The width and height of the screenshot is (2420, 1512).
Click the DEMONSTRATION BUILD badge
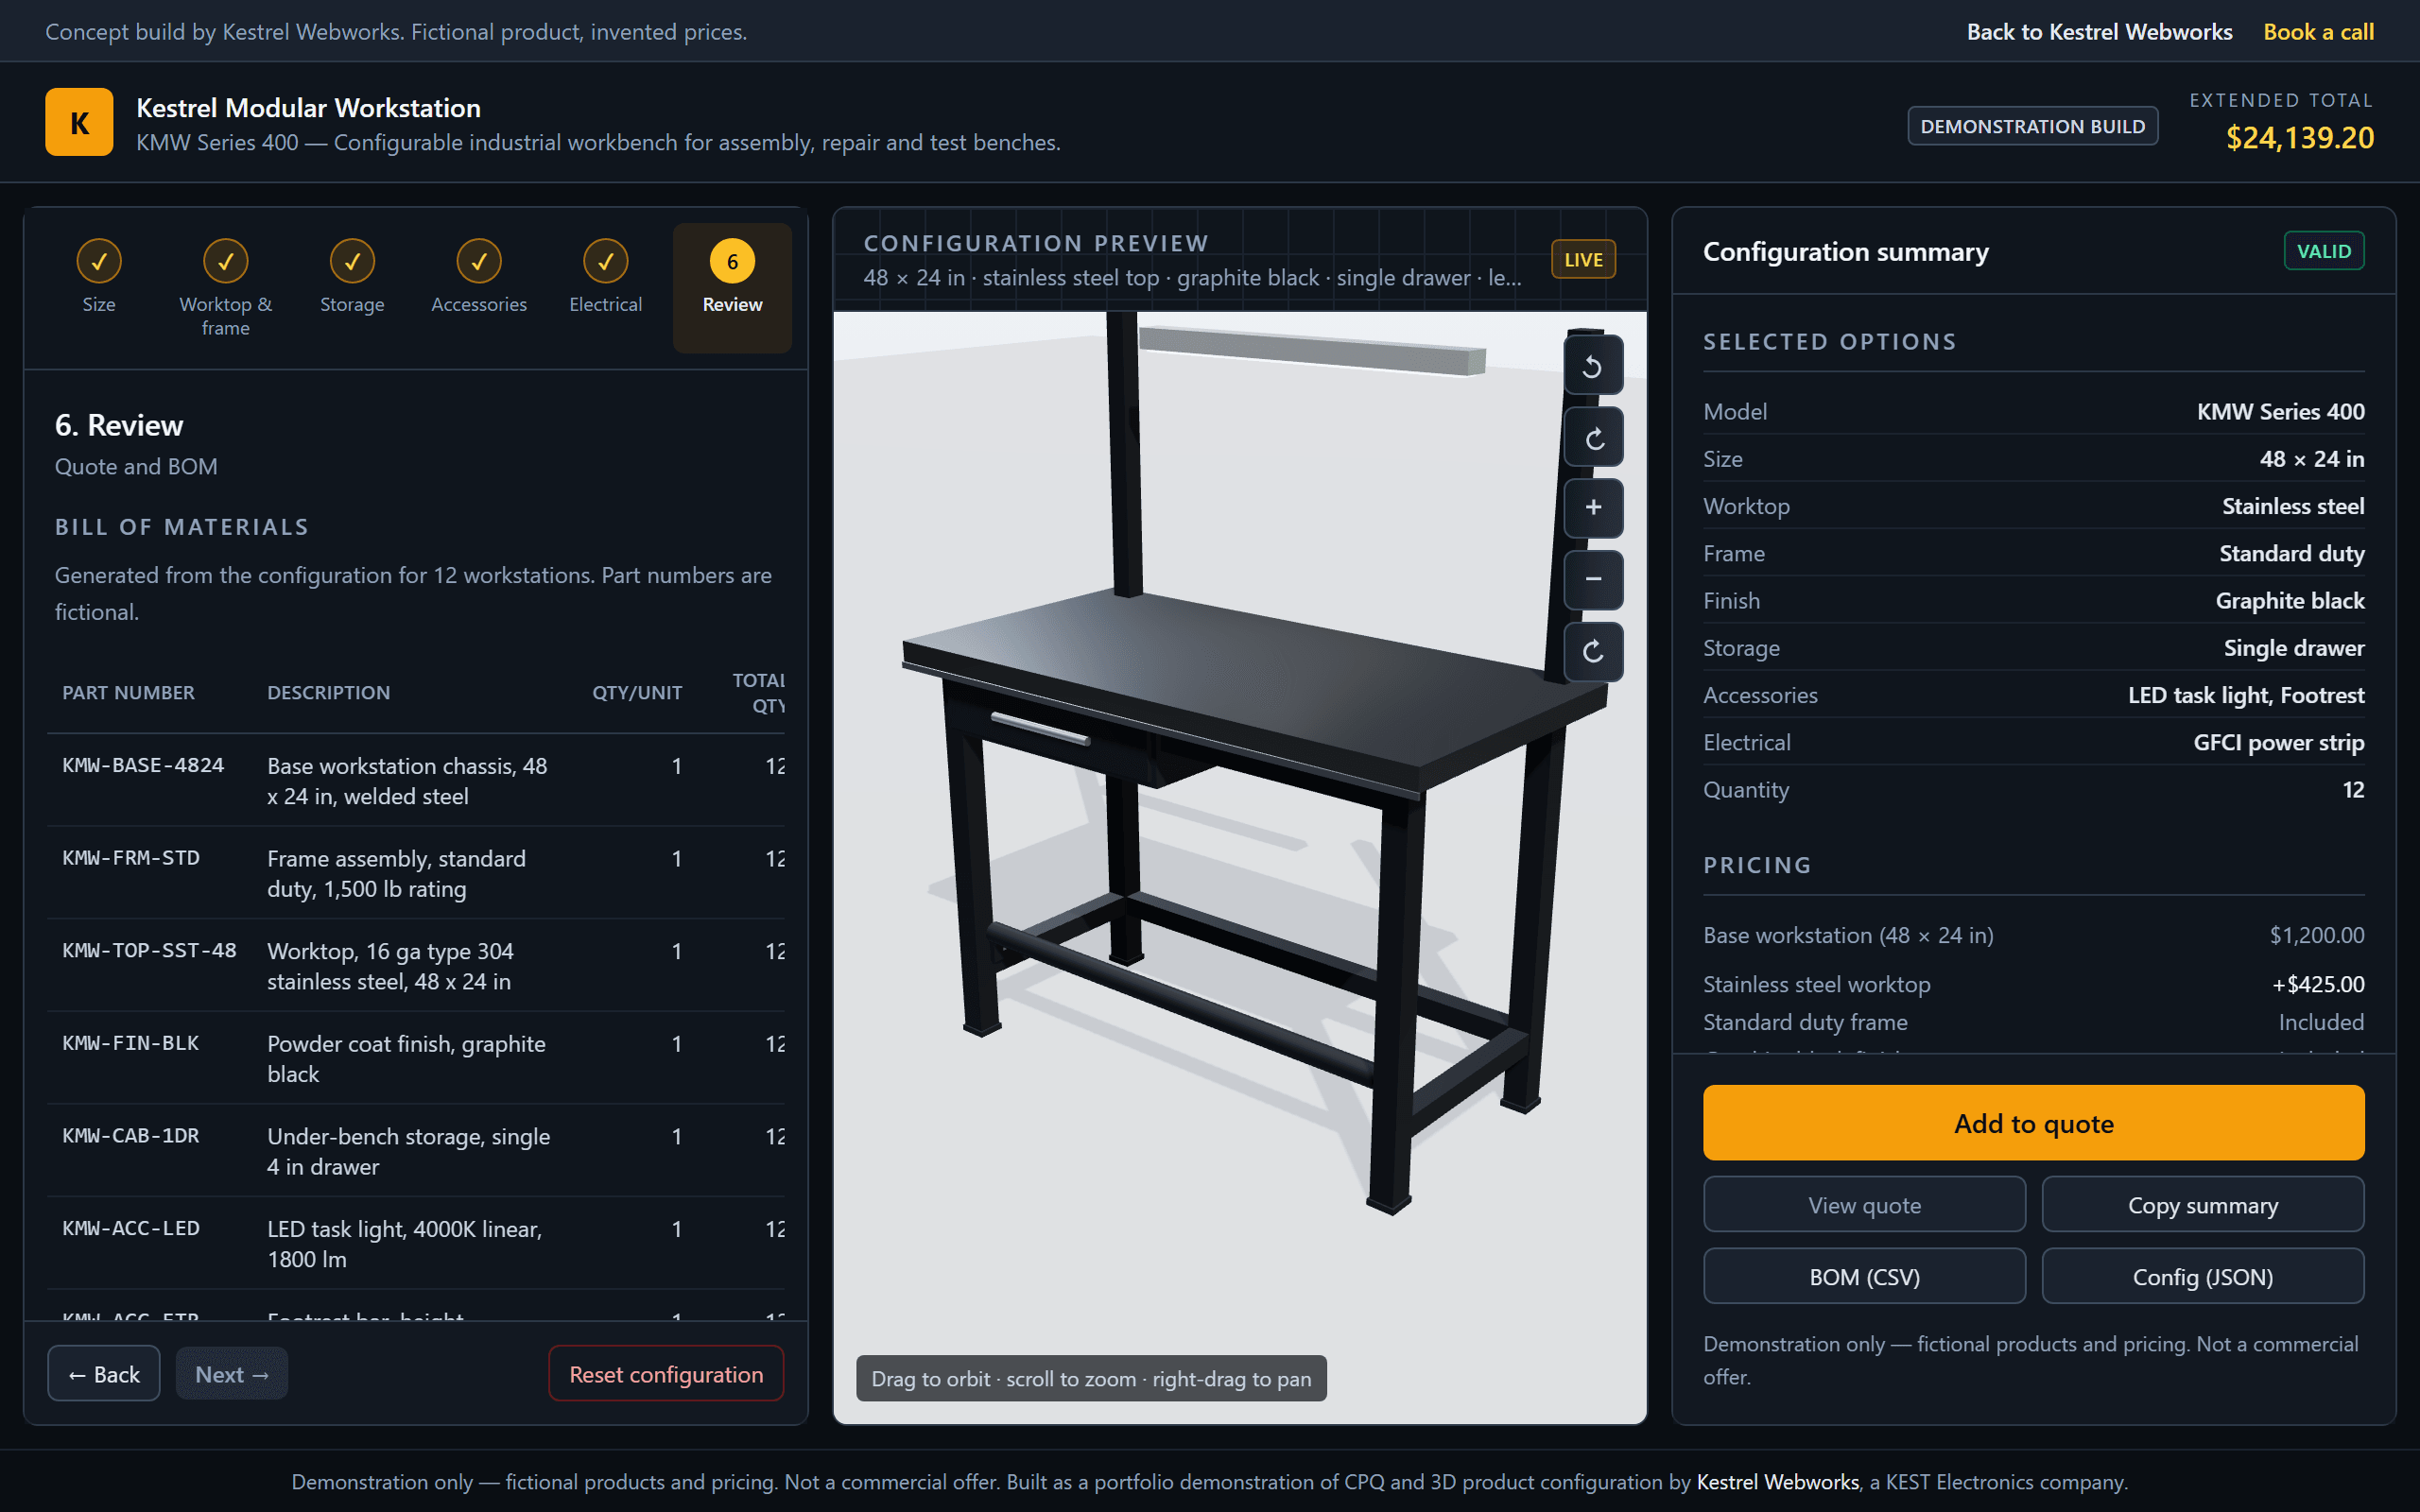coord(2032,126)
